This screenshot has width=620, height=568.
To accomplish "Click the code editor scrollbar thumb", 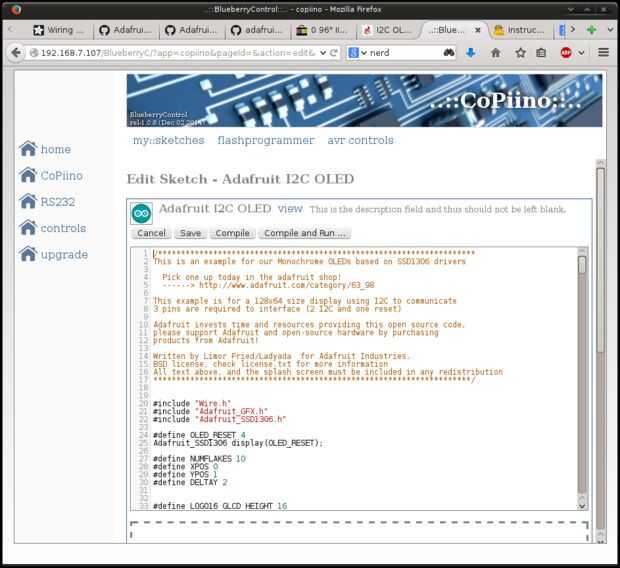I will pyautogui.click(x=582, y=265).
